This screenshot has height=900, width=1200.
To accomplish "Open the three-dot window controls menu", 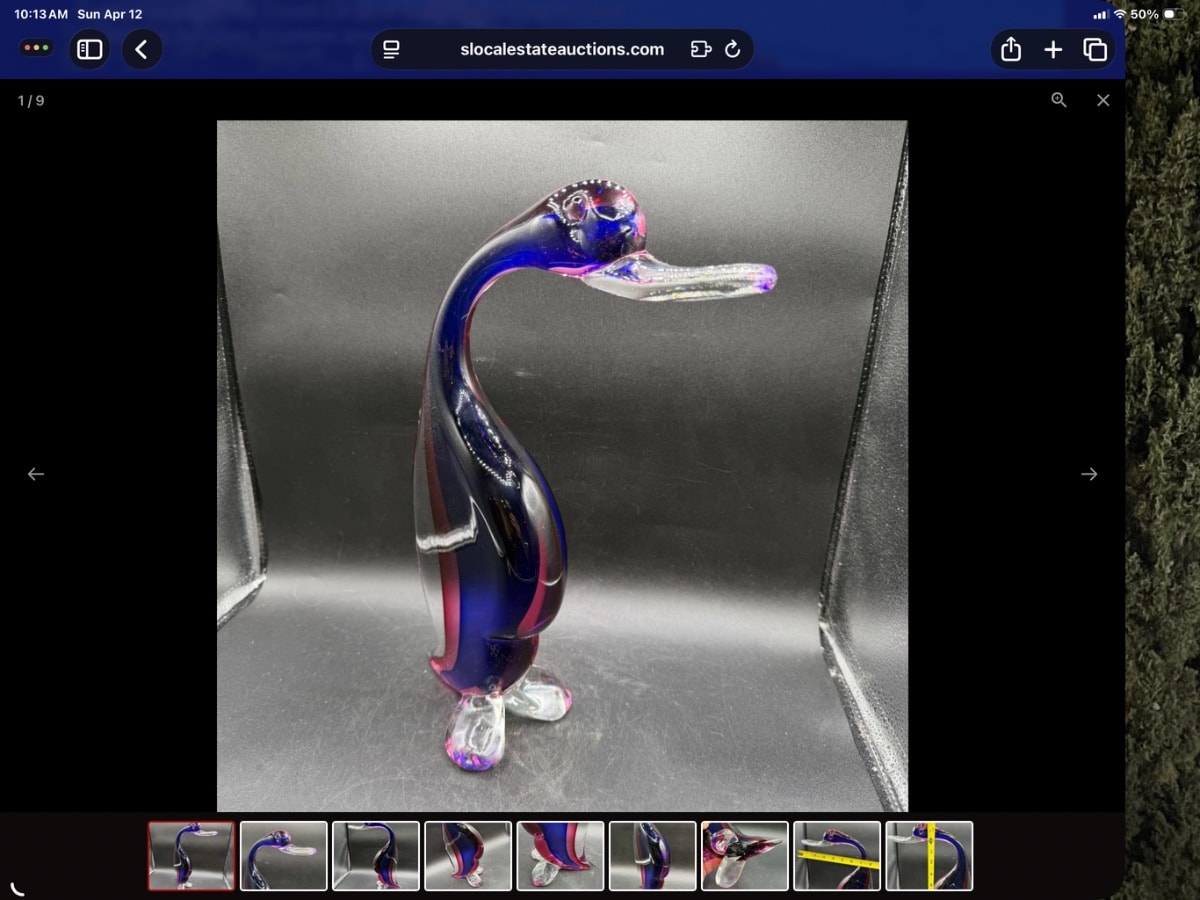I will click(37, 48).
